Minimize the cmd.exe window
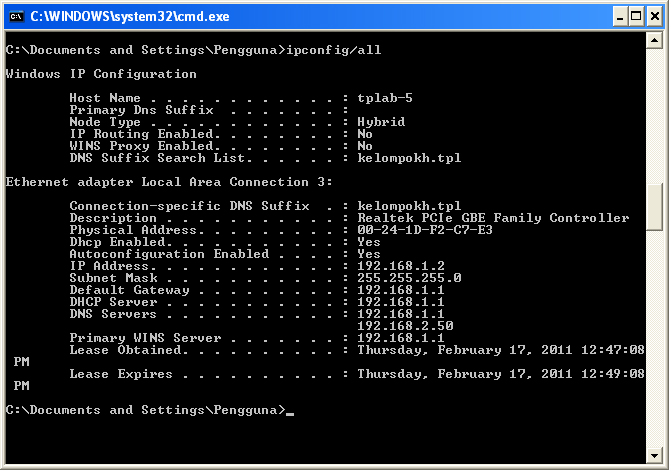 [x=620, y=17]
